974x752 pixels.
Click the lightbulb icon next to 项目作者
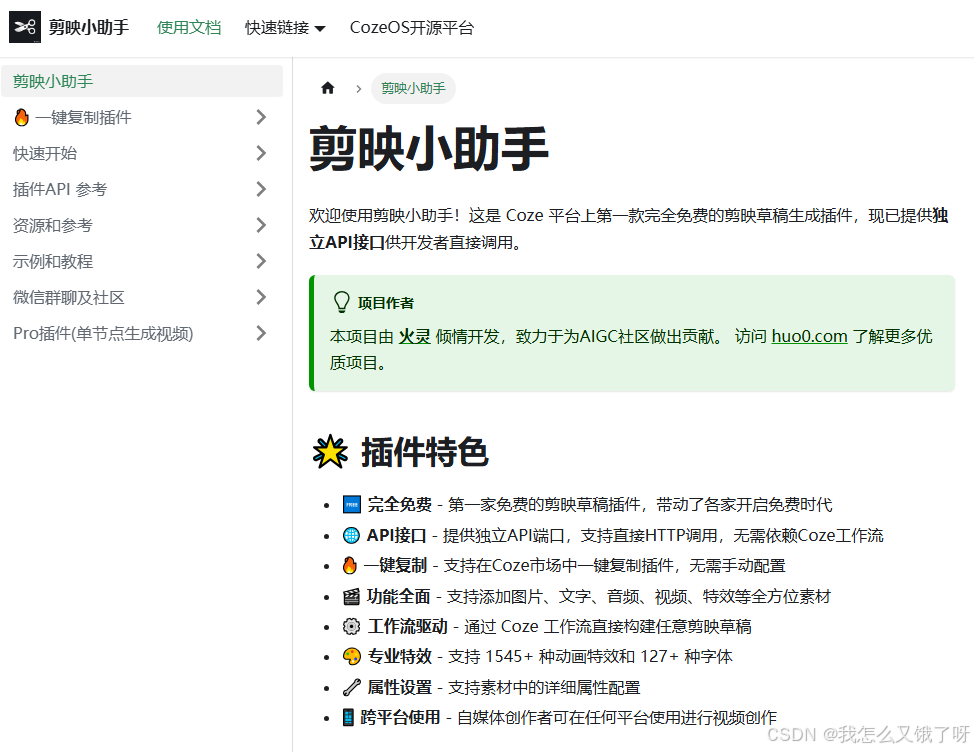[x=342, y=302]
